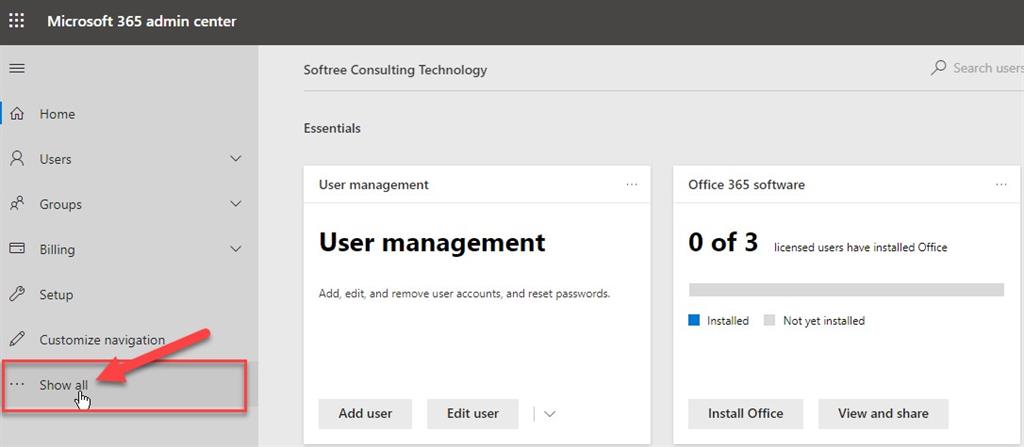Viewport: 1024px width, 447px height.
Task: Open Office 365 software card ellipsis menu
Action: tap(1001, 184)
